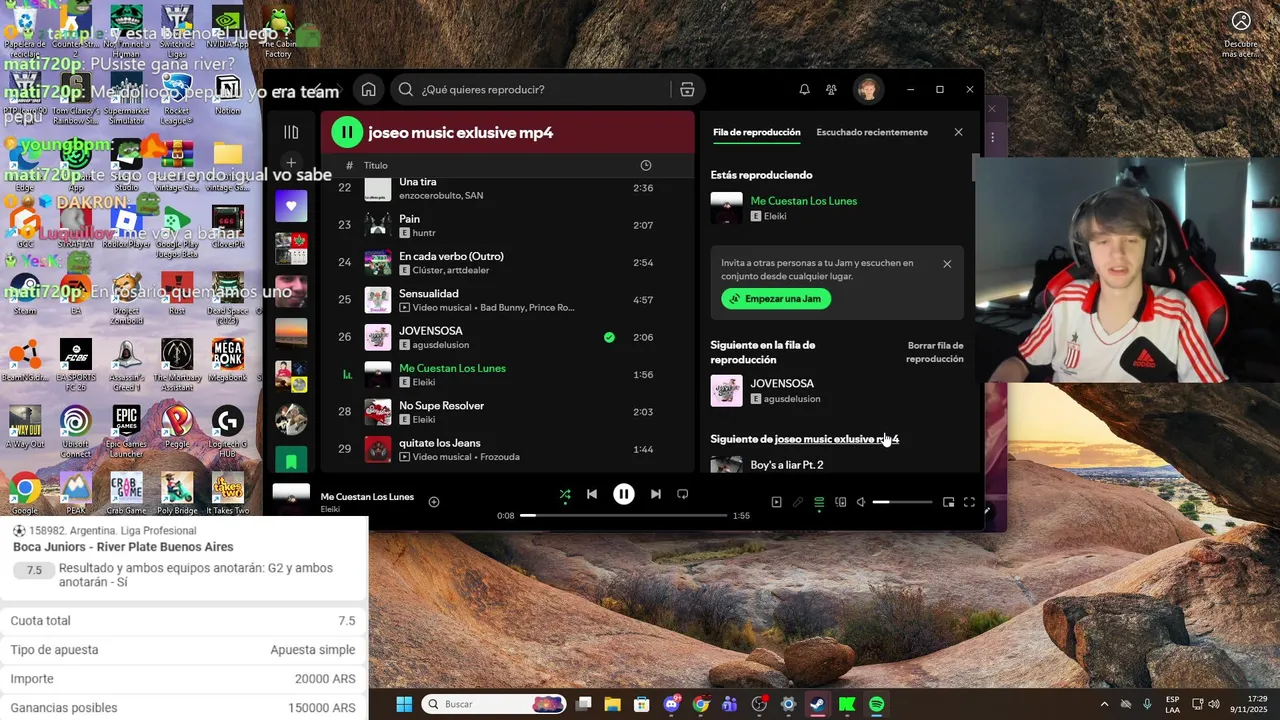
Task: Pause playback in the bottom player bar
Action: click(x=624, y=494)
